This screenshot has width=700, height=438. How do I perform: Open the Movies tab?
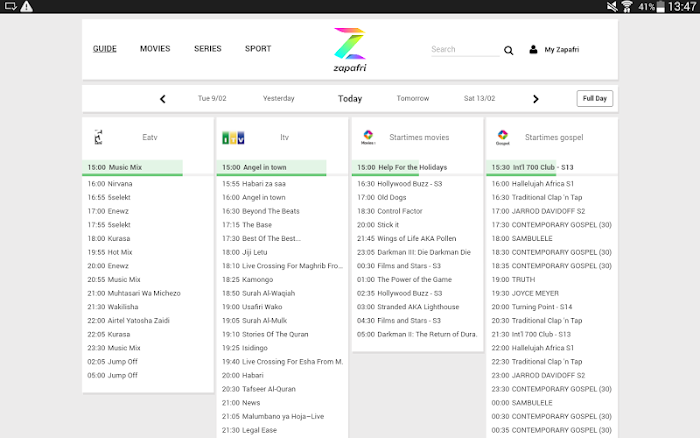[155, 49]
